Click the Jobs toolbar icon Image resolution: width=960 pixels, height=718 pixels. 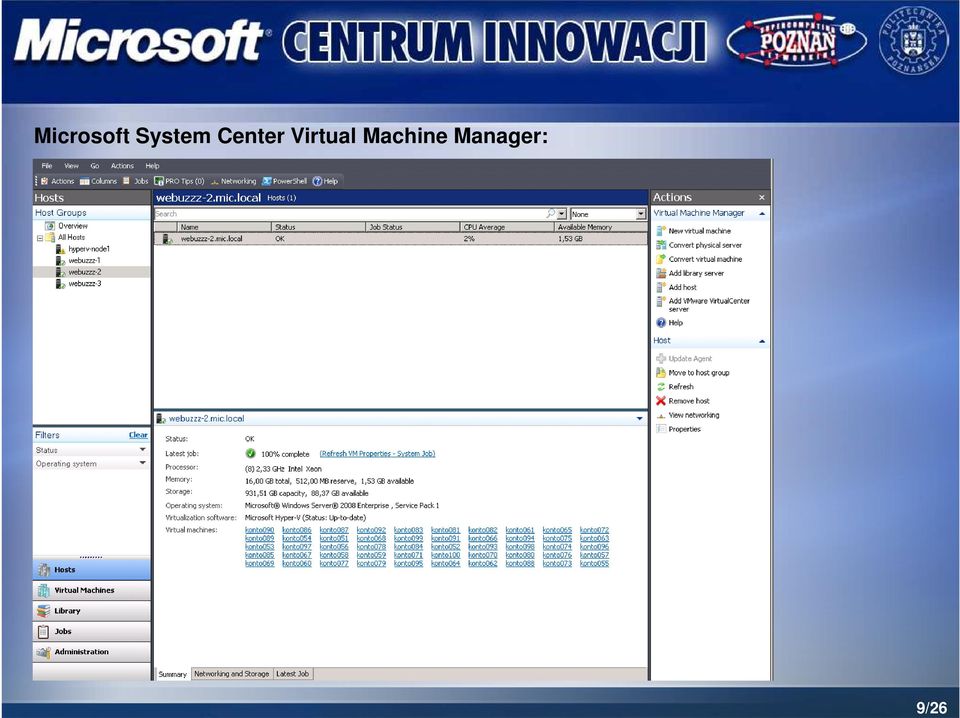point(135,181)
